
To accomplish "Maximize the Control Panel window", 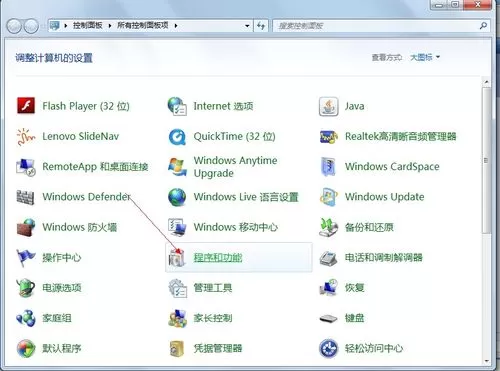I will tap(455, 5).
